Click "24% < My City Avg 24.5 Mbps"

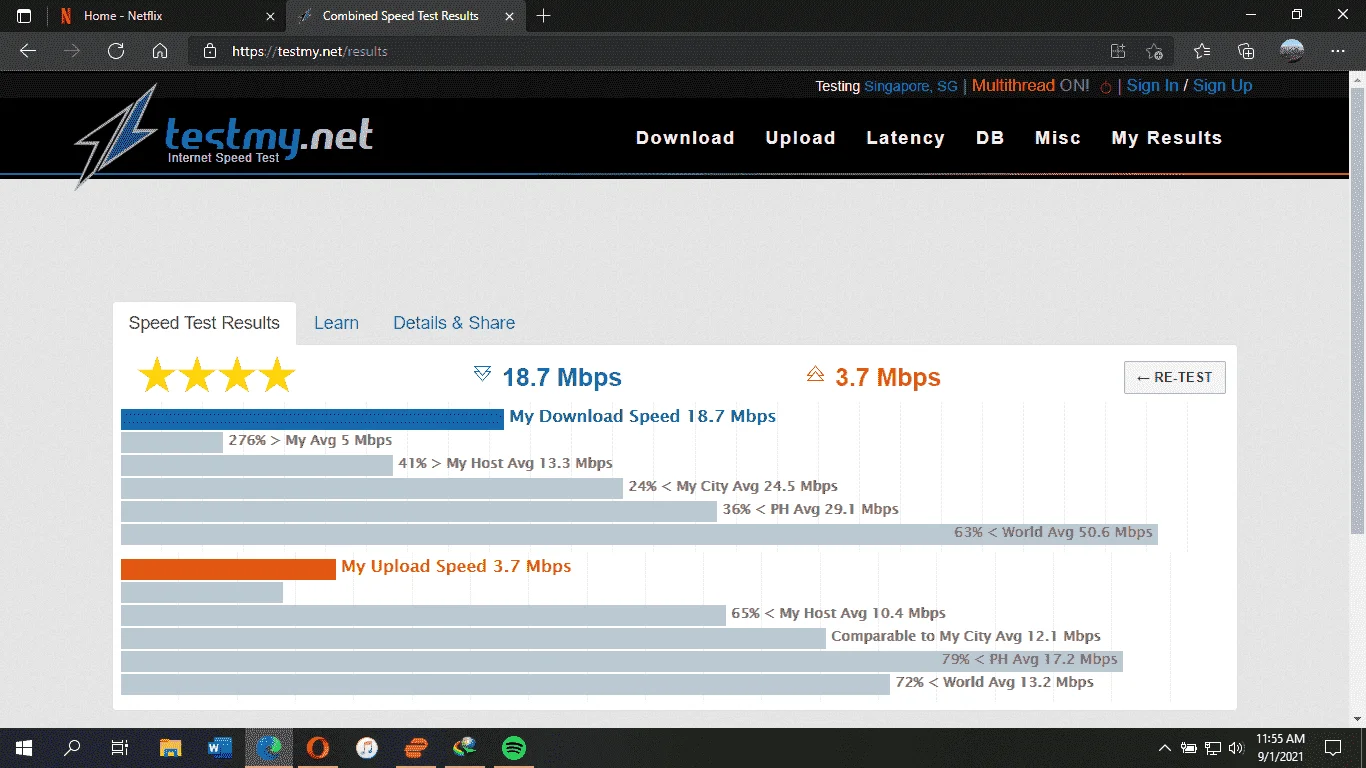[733, 486]
